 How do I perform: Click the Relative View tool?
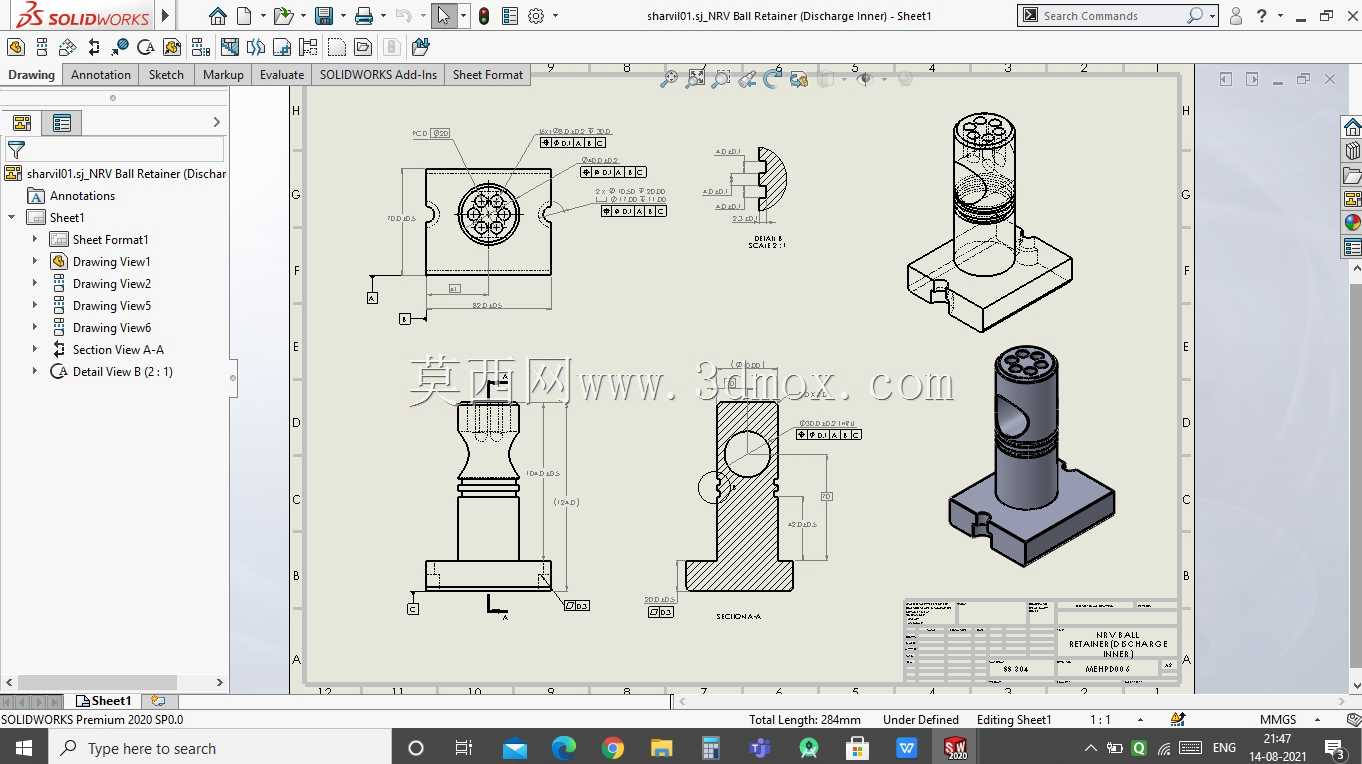coord(172,47)
